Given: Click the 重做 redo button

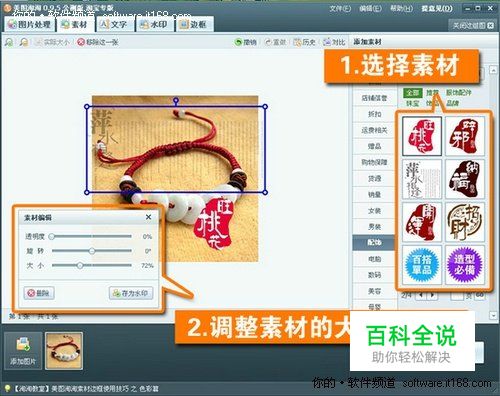Looking at the screenshot, I should (x=275, y=42).
